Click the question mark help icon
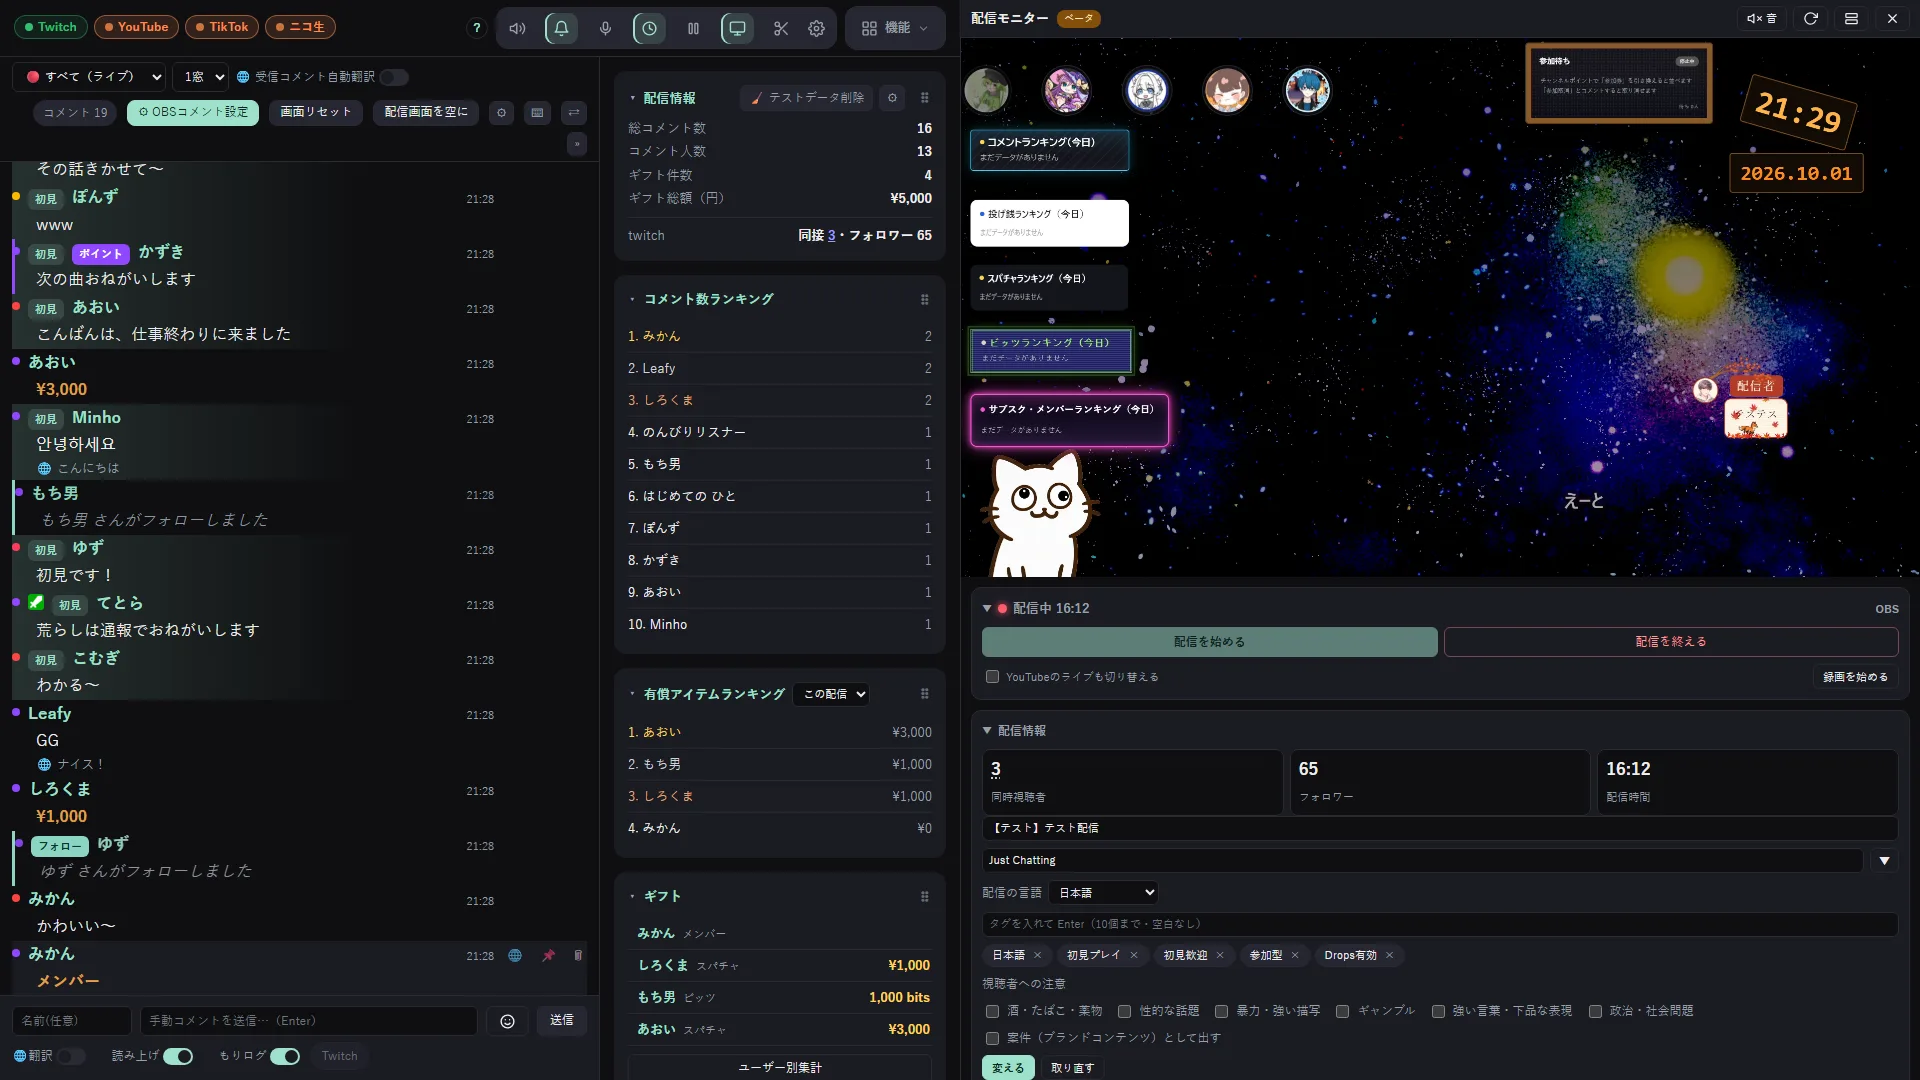 (477, 28)
